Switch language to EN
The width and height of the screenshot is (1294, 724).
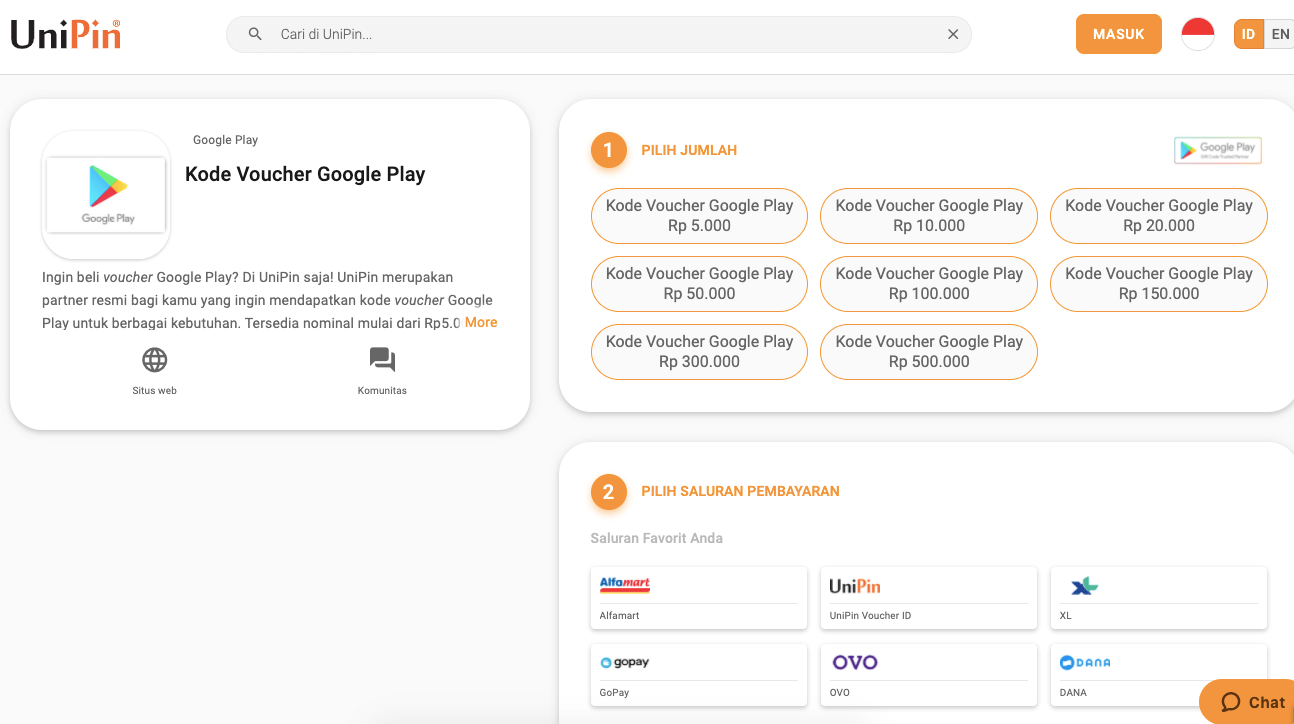pos(1279,34)
